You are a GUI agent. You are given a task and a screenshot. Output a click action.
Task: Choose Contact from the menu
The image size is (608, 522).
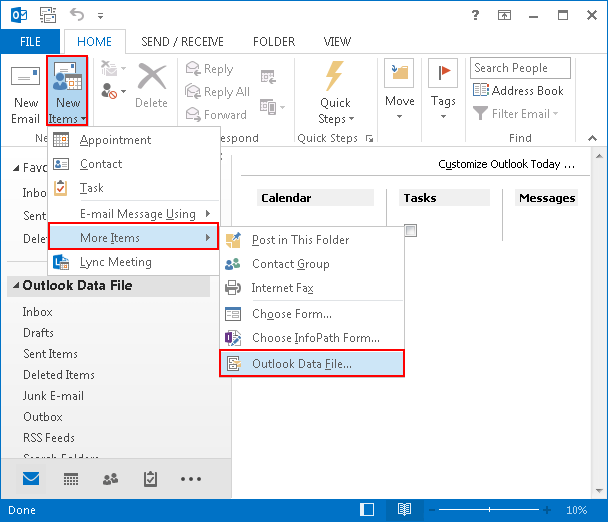pos(134,164)
